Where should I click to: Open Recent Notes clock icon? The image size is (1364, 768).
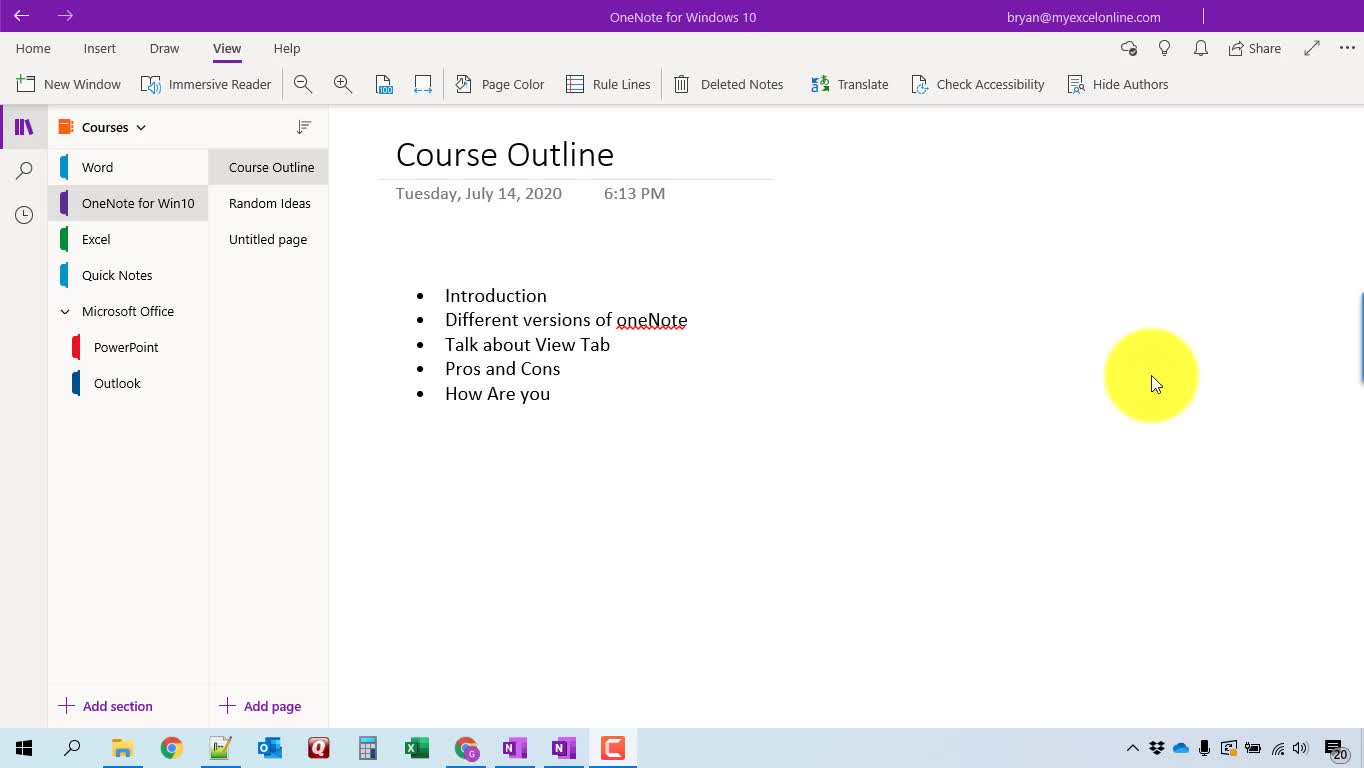pyautogui.click(x=24, y=215)
